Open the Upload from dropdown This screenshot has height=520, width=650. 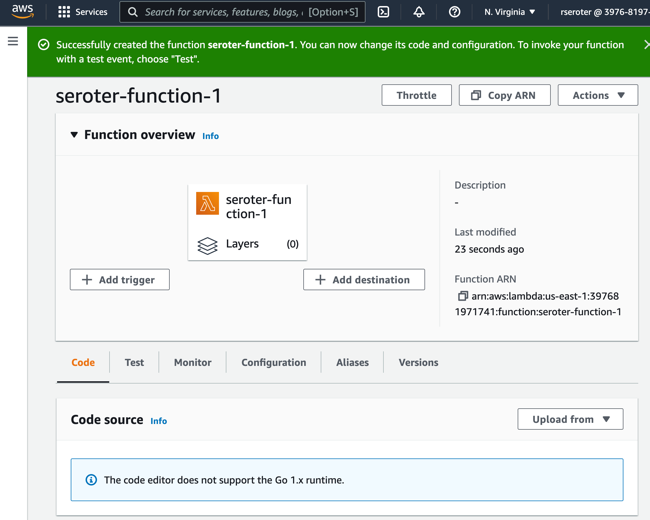point(570,420)
